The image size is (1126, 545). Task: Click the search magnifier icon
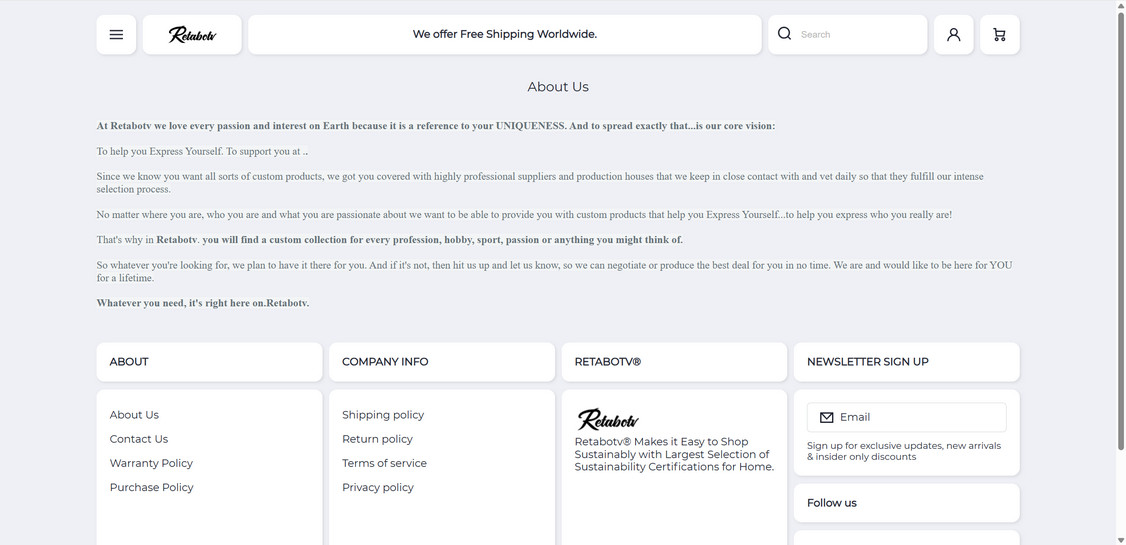click(785, 34)
